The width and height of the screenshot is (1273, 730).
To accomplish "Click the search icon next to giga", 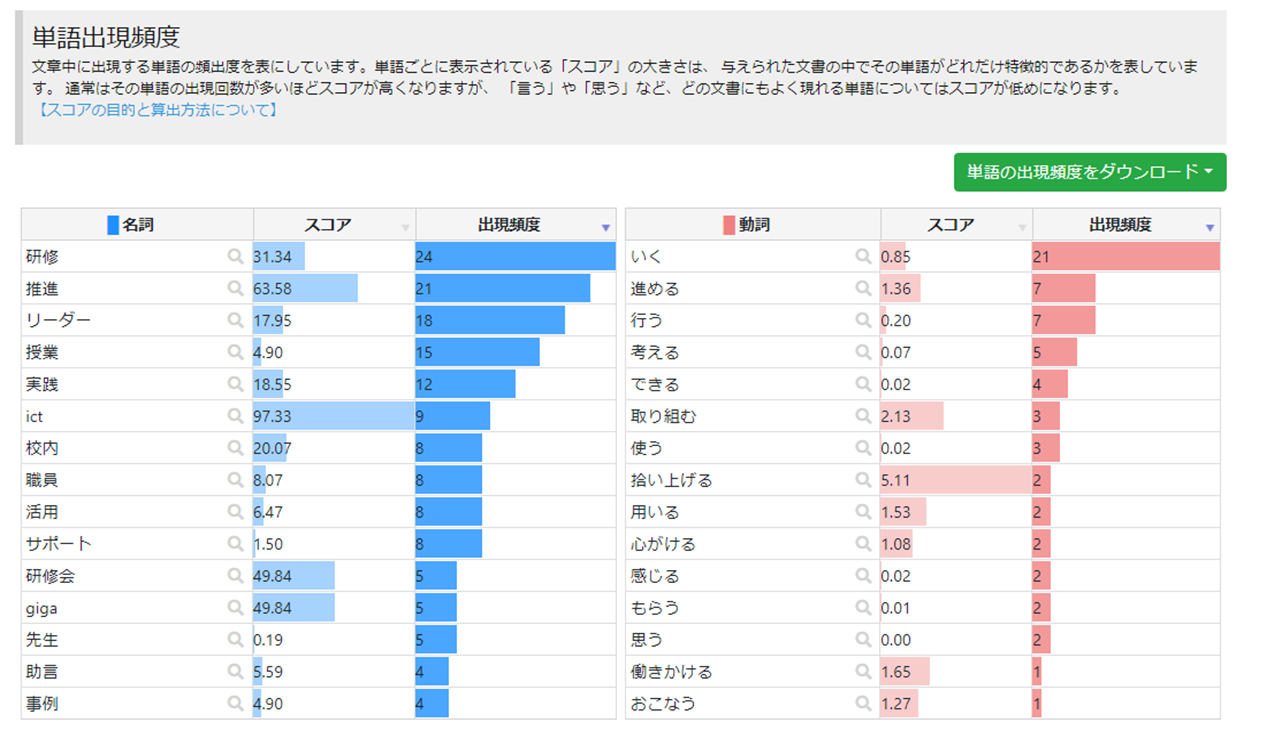I will tap(235, 608).
